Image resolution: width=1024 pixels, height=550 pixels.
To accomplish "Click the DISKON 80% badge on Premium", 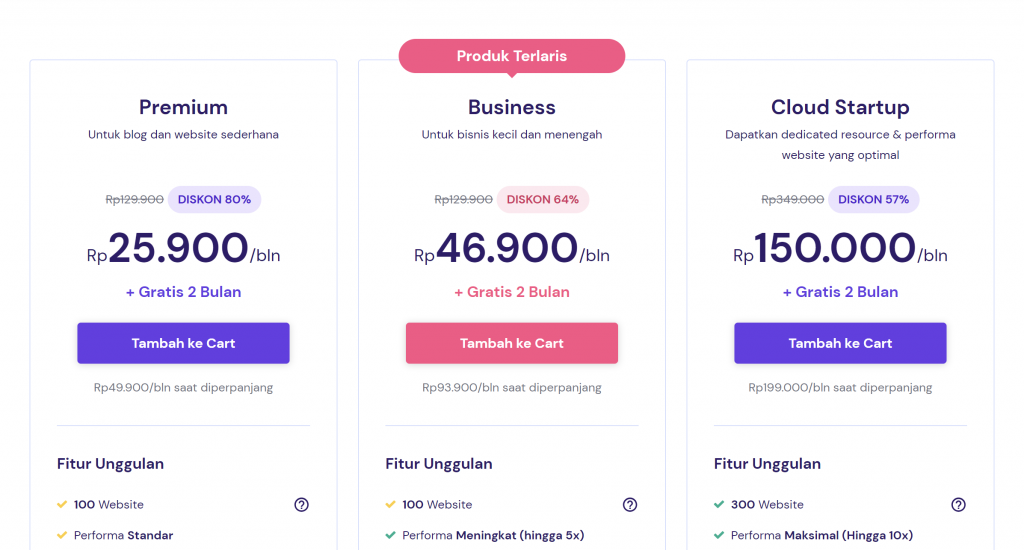I will point(214,199).
